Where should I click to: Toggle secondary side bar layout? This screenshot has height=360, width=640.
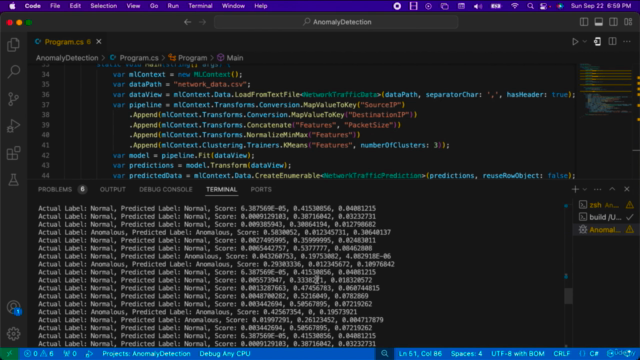point(613,22)
